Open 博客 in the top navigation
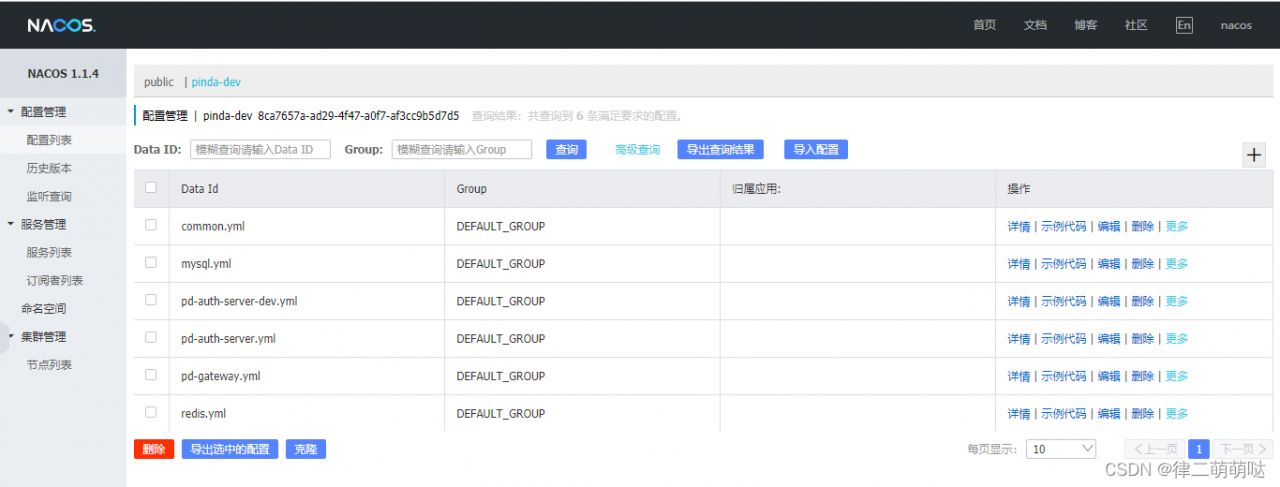This screenshot has width=1280, height=487. (1086, 25)
